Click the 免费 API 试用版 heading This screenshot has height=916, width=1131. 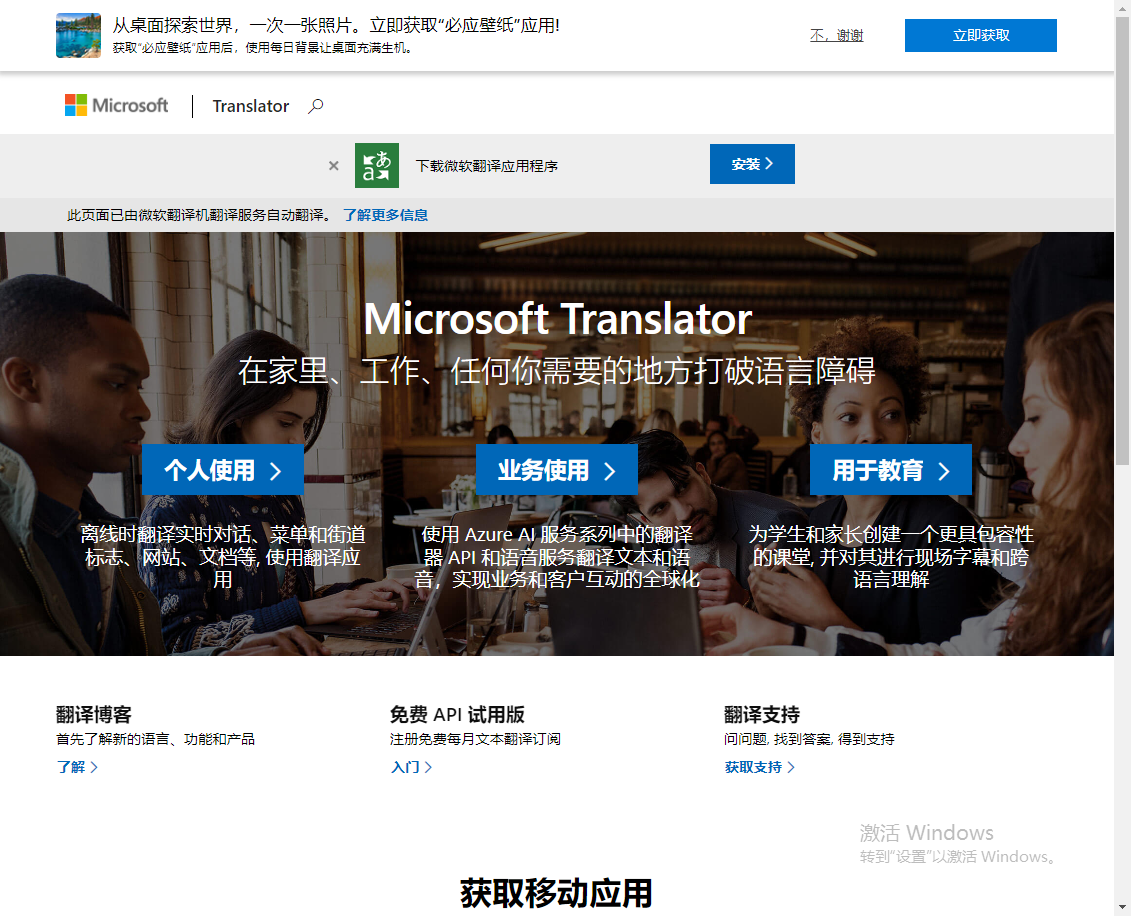[457, 714]
